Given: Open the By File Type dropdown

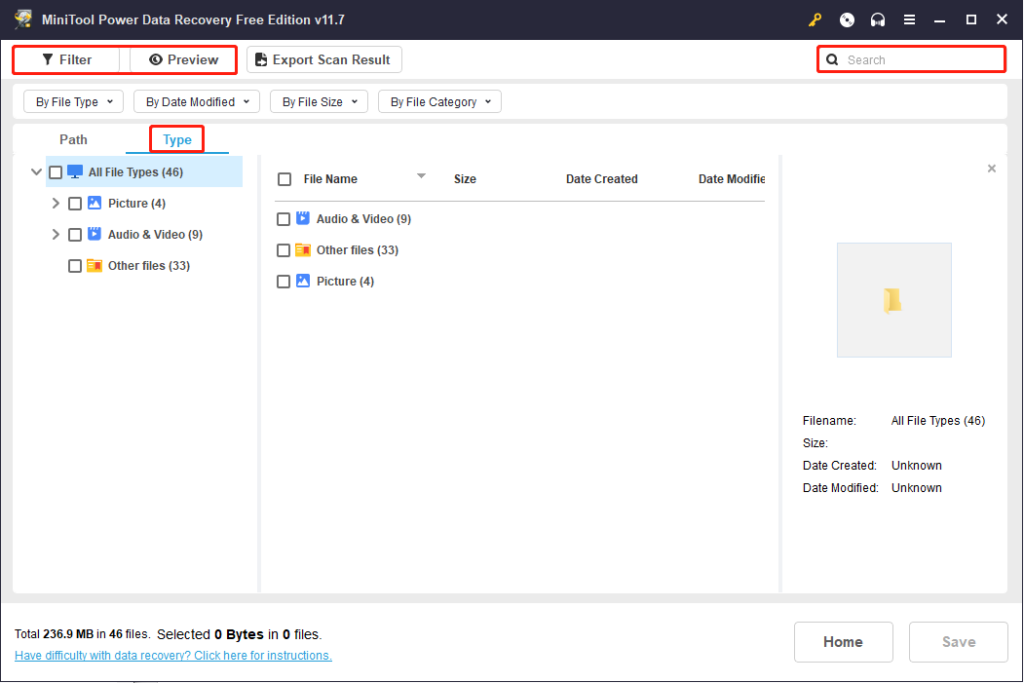Looking at the screenshot, I should coord(72,101).
